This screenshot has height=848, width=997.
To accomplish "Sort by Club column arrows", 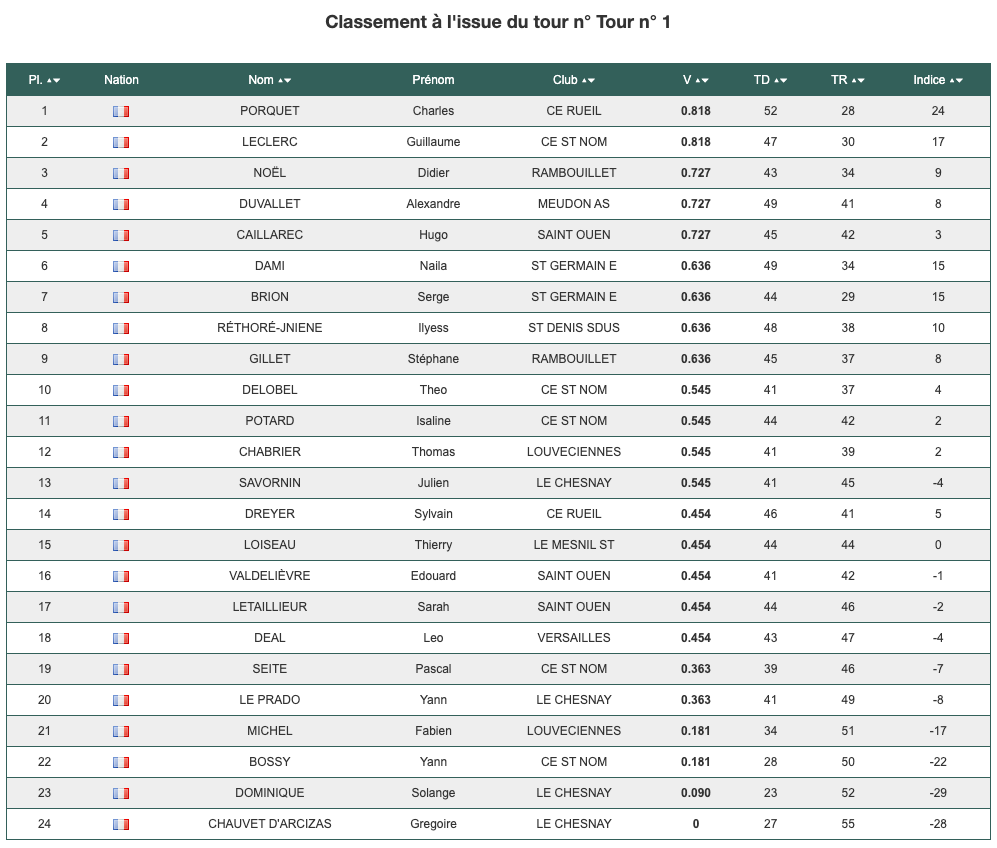I will click(588, 81).
